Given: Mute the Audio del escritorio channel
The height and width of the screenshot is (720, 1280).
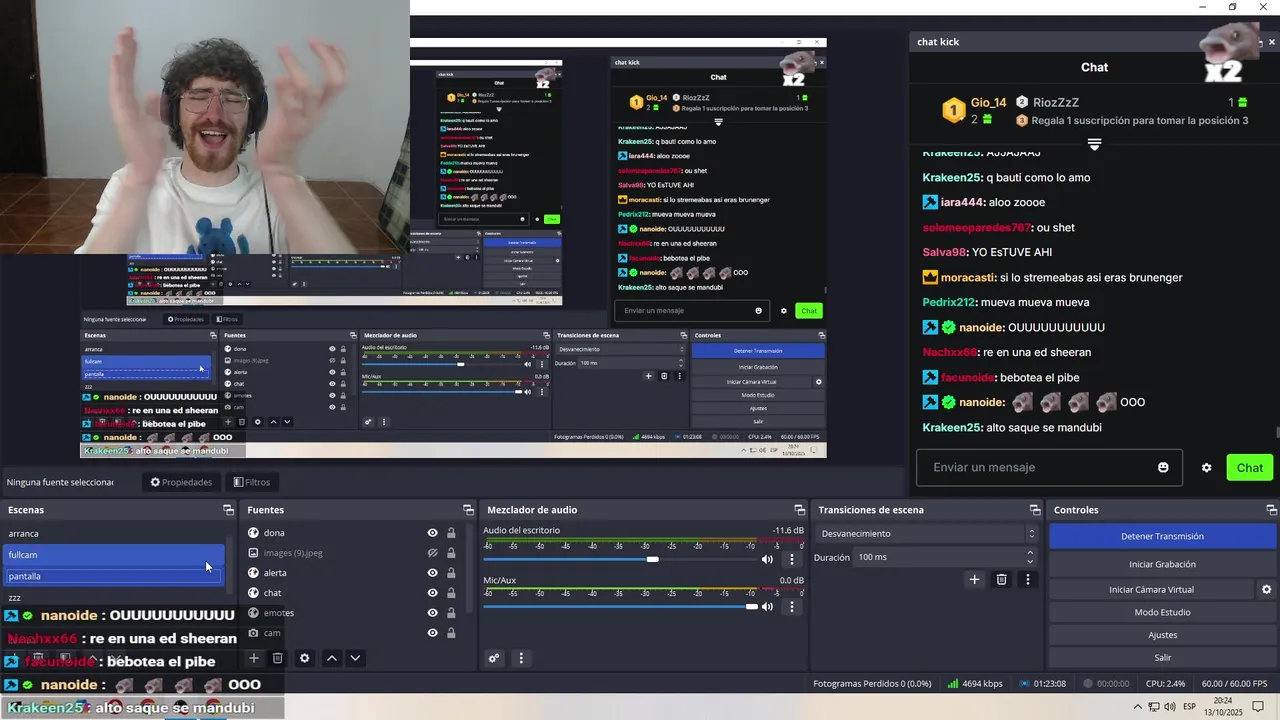Looking at the screenshot, I should pyautogui.click(x=768, y=559).
